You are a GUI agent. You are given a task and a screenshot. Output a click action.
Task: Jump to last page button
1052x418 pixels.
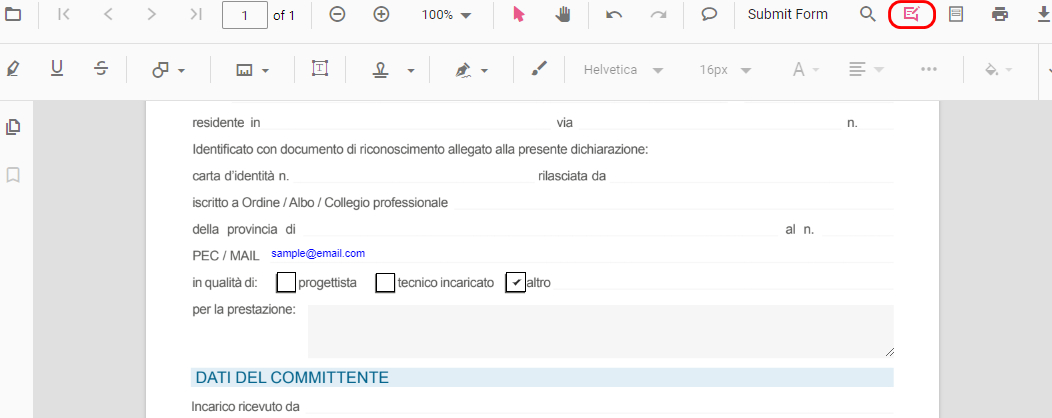click(196, 14)
